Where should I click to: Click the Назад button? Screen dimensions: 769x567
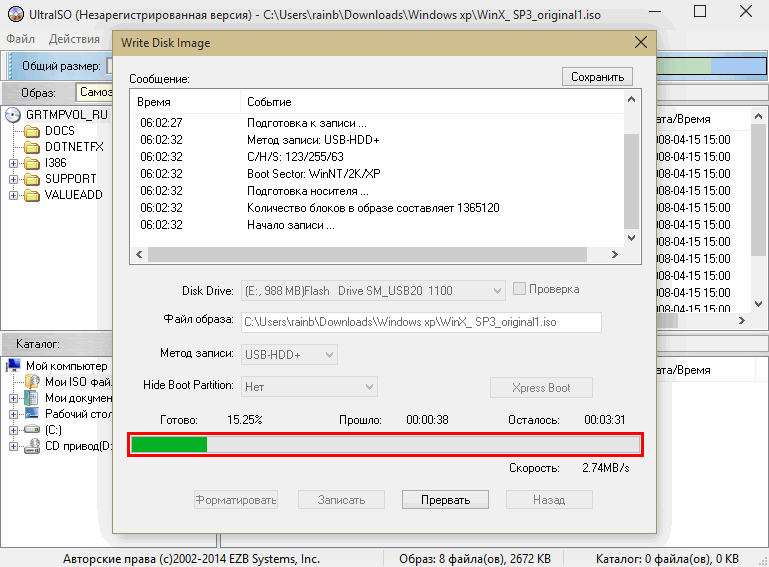[549, 499]
